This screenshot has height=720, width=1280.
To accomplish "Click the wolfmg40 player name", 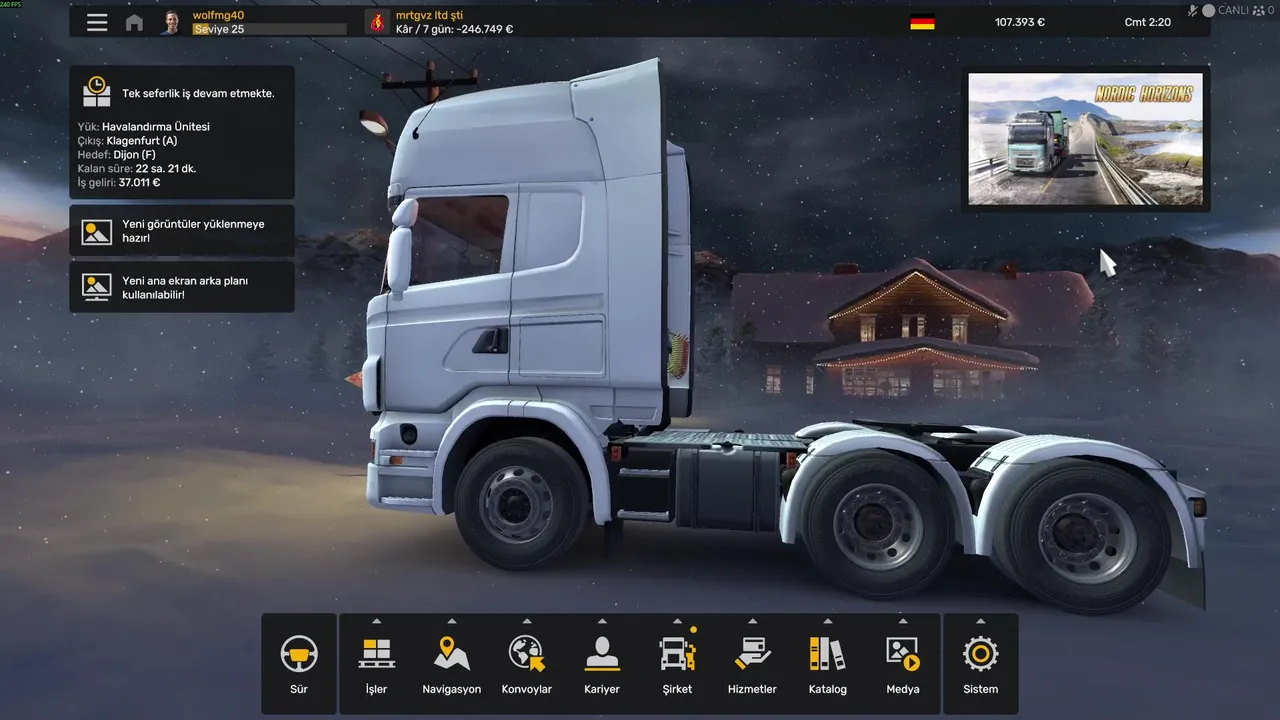I will click(218, 15).
